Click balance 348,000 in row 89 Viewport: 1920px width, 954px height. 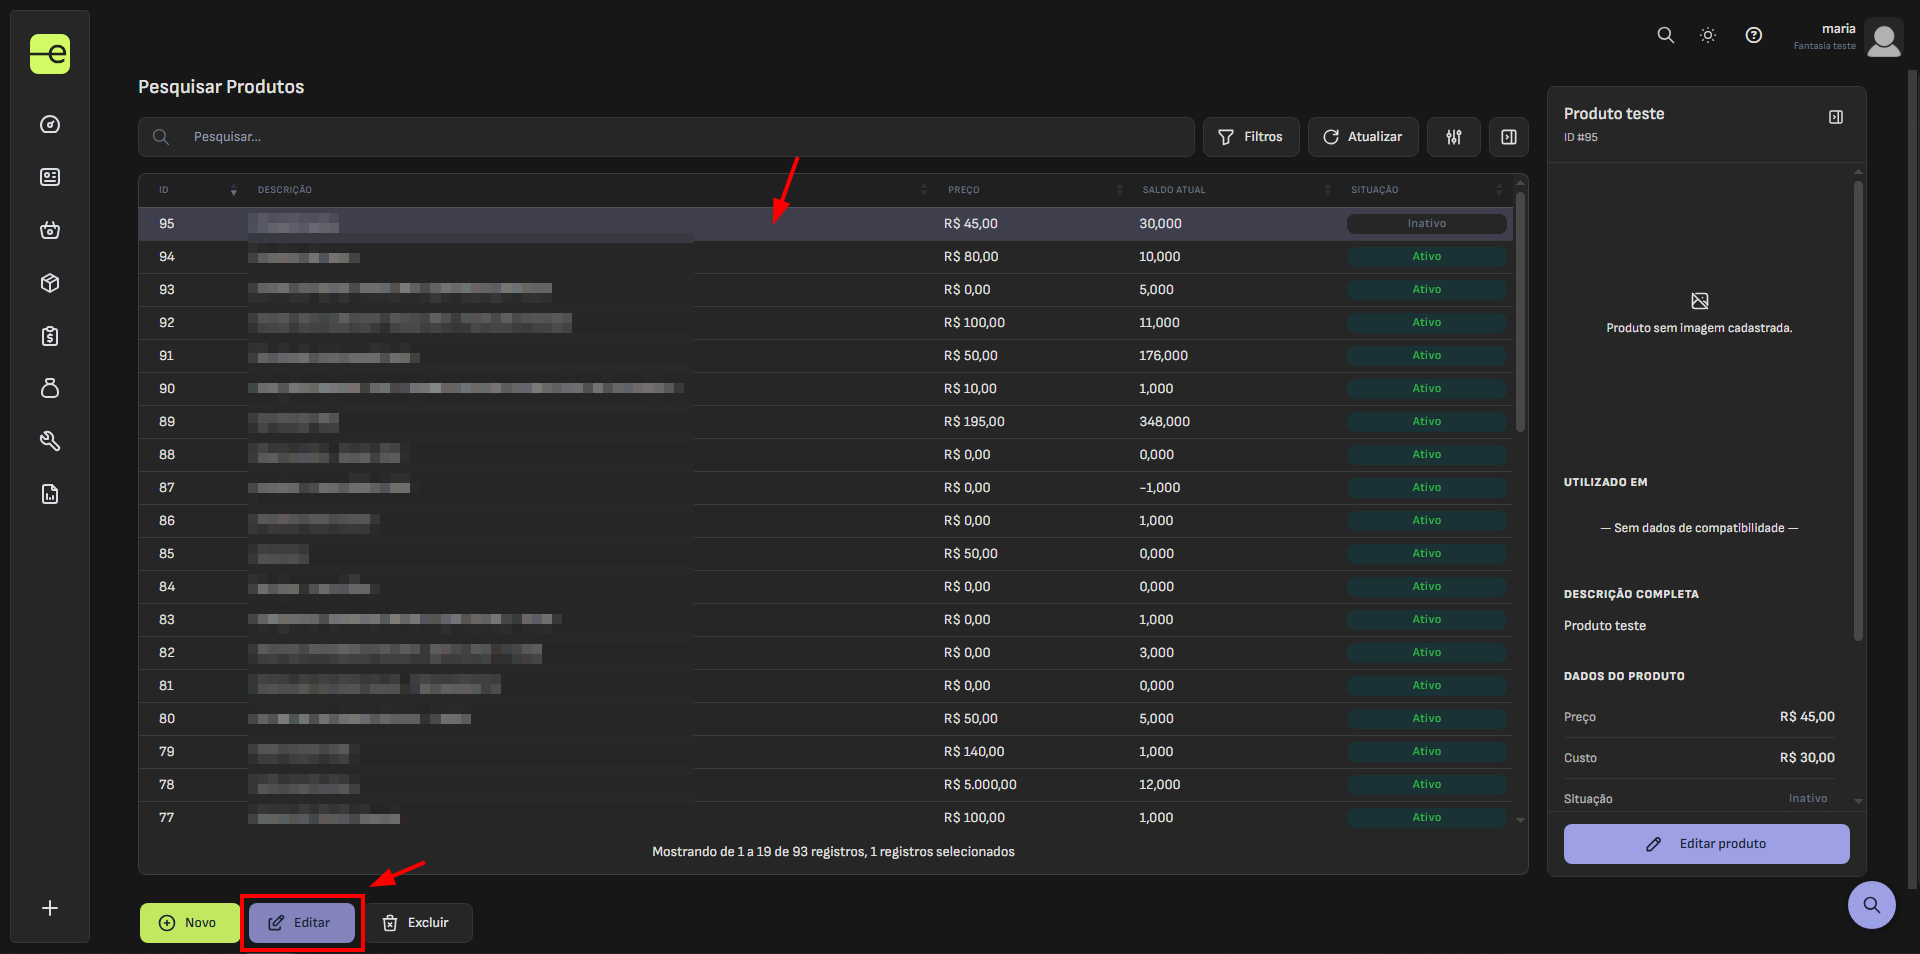tap(1164, 422)
